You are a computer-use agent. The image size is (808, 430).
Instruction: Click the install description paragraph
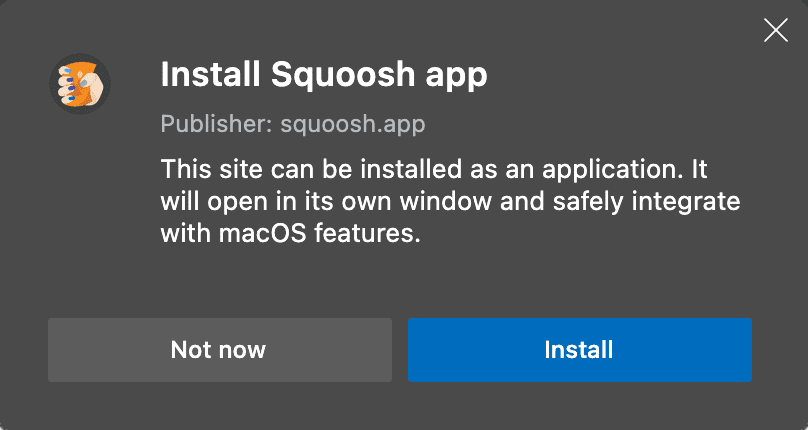450,200
